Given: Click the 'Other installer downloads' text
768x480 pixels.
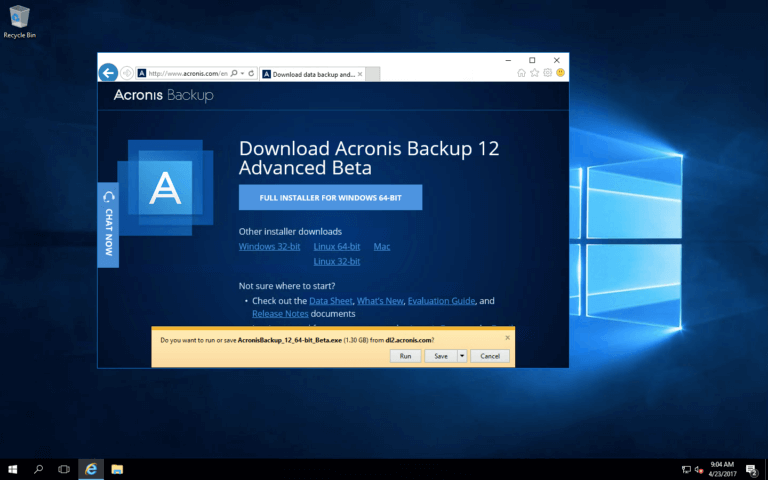Looking at the screenshot, I should coord(290,231).
